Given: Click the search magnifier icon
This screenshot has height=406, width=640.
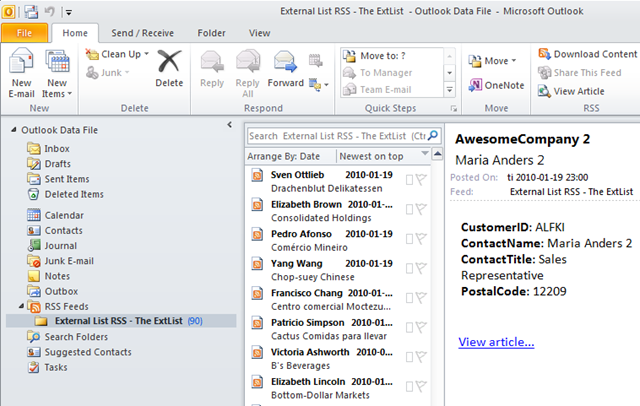Looking at the screenshot, I should (x=433, y=135).
